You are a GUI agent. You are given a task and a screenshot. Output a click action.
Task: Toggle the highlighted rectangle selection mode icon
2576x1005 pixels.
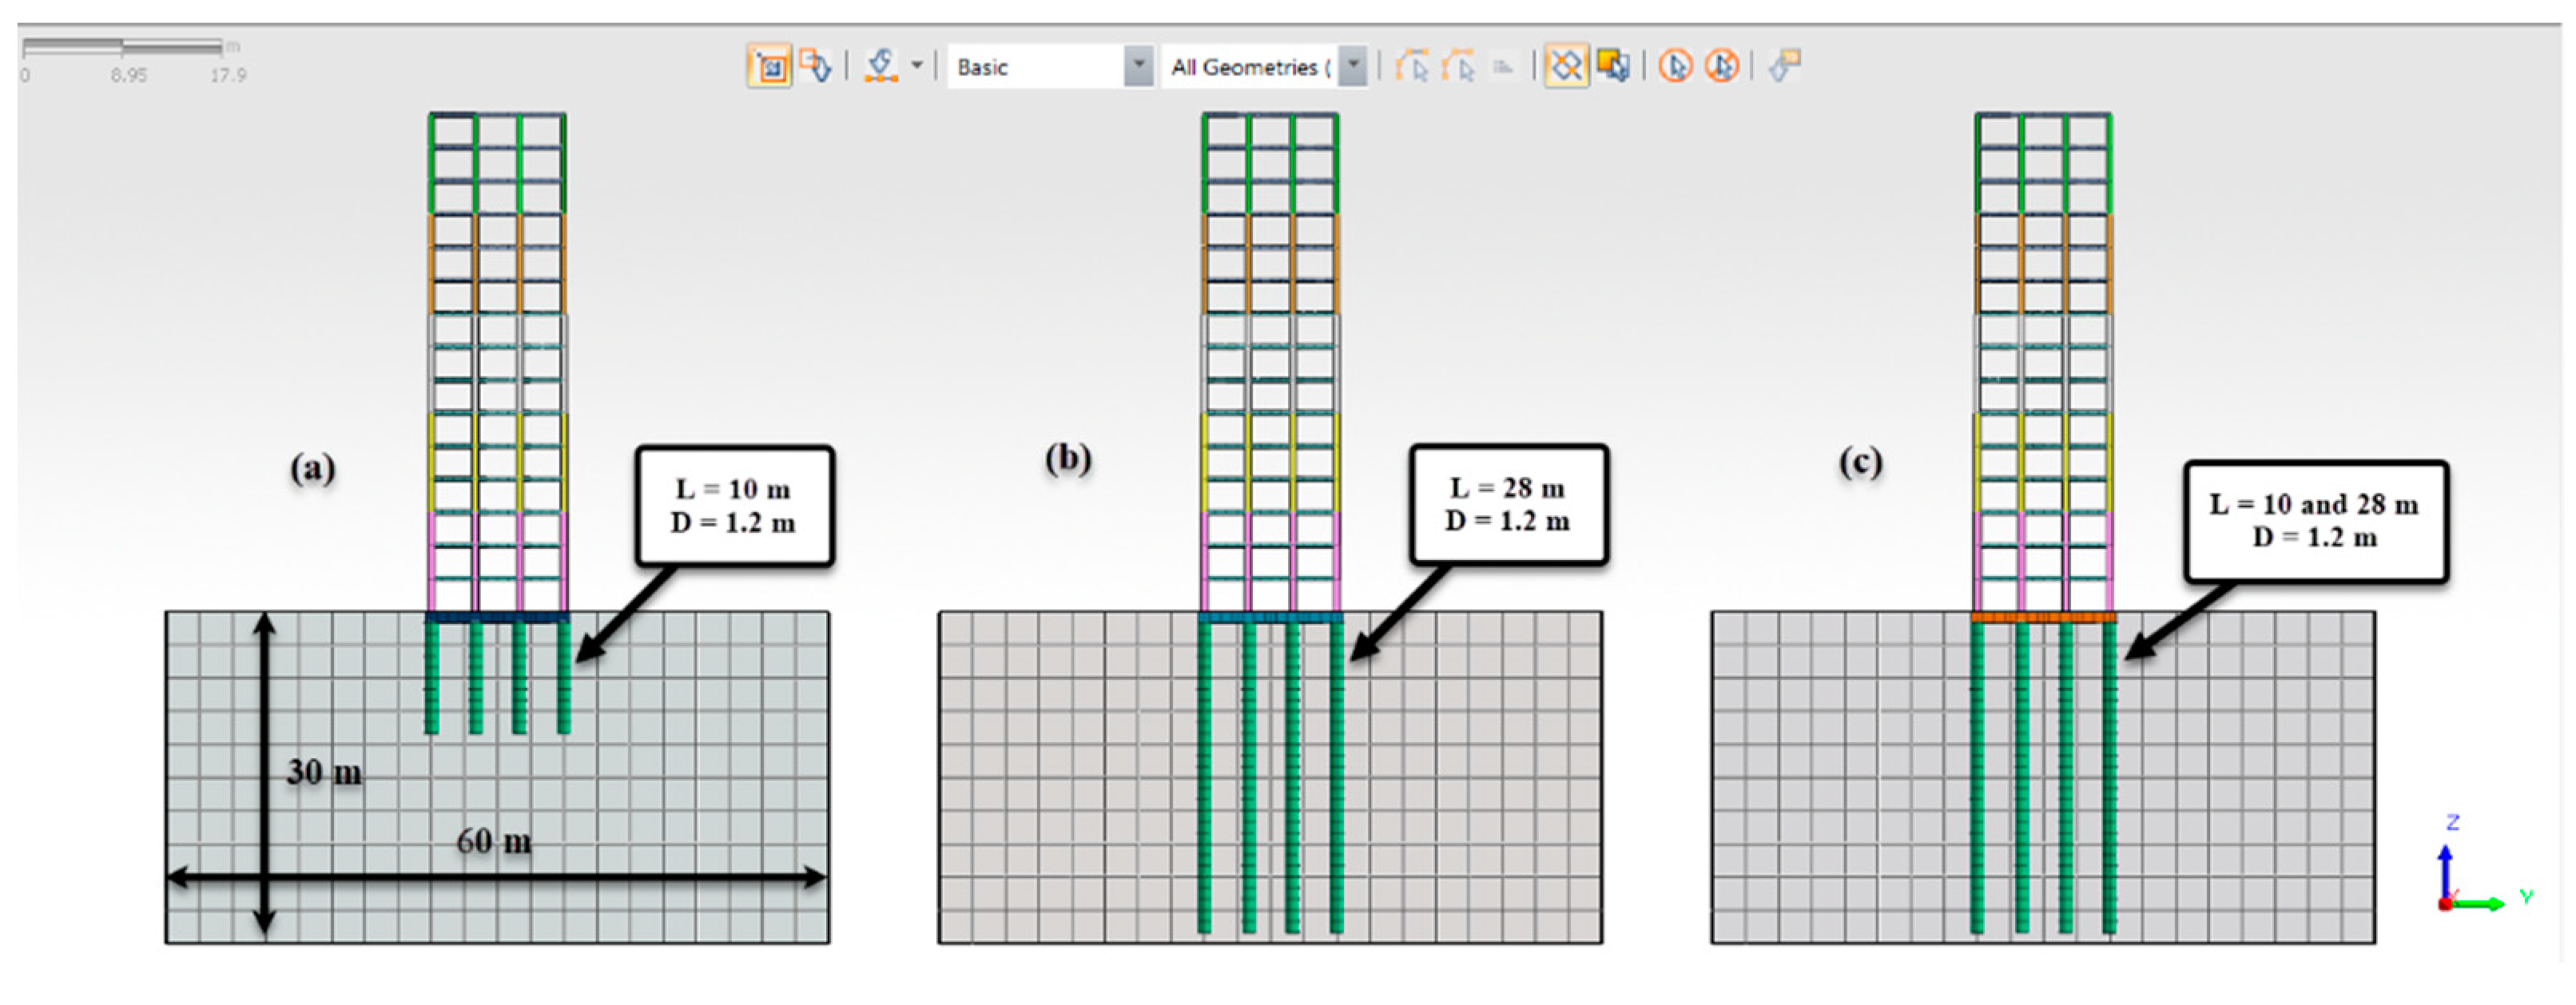coord(769,67)
